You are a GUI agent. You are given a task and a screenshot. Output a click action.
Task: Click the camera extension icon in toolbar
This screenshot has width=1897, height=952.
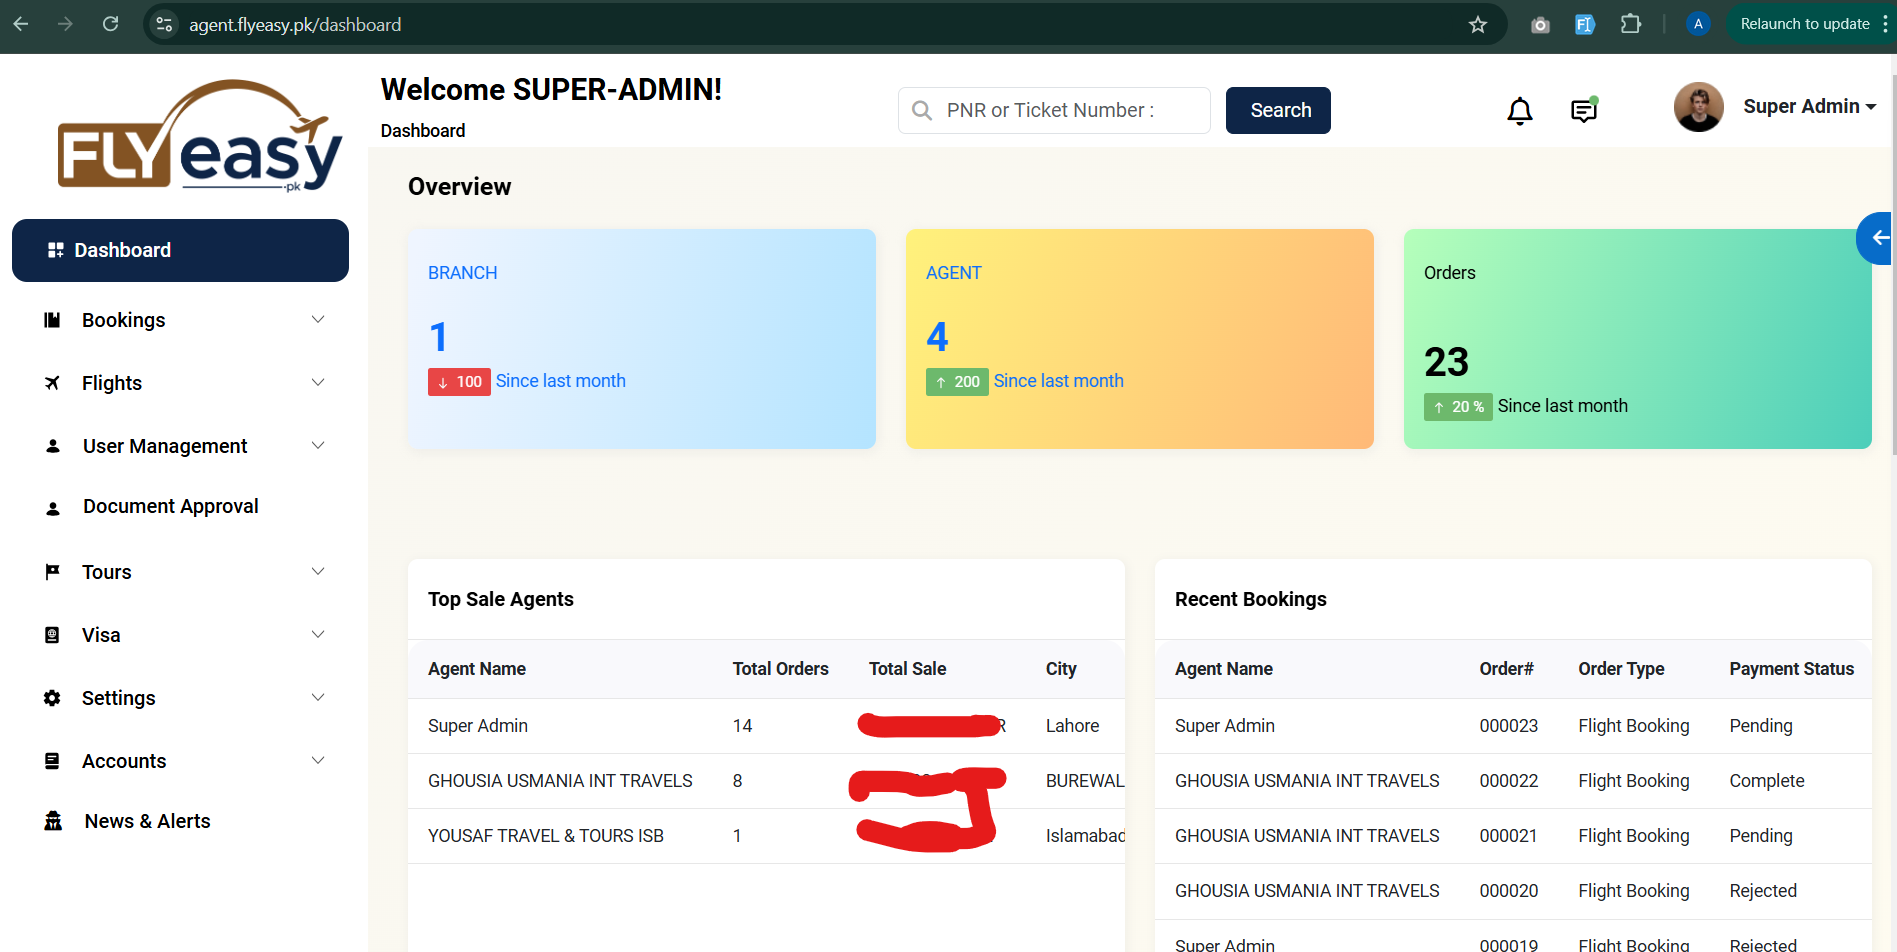pyautogui.click(x=1540, y=24)
